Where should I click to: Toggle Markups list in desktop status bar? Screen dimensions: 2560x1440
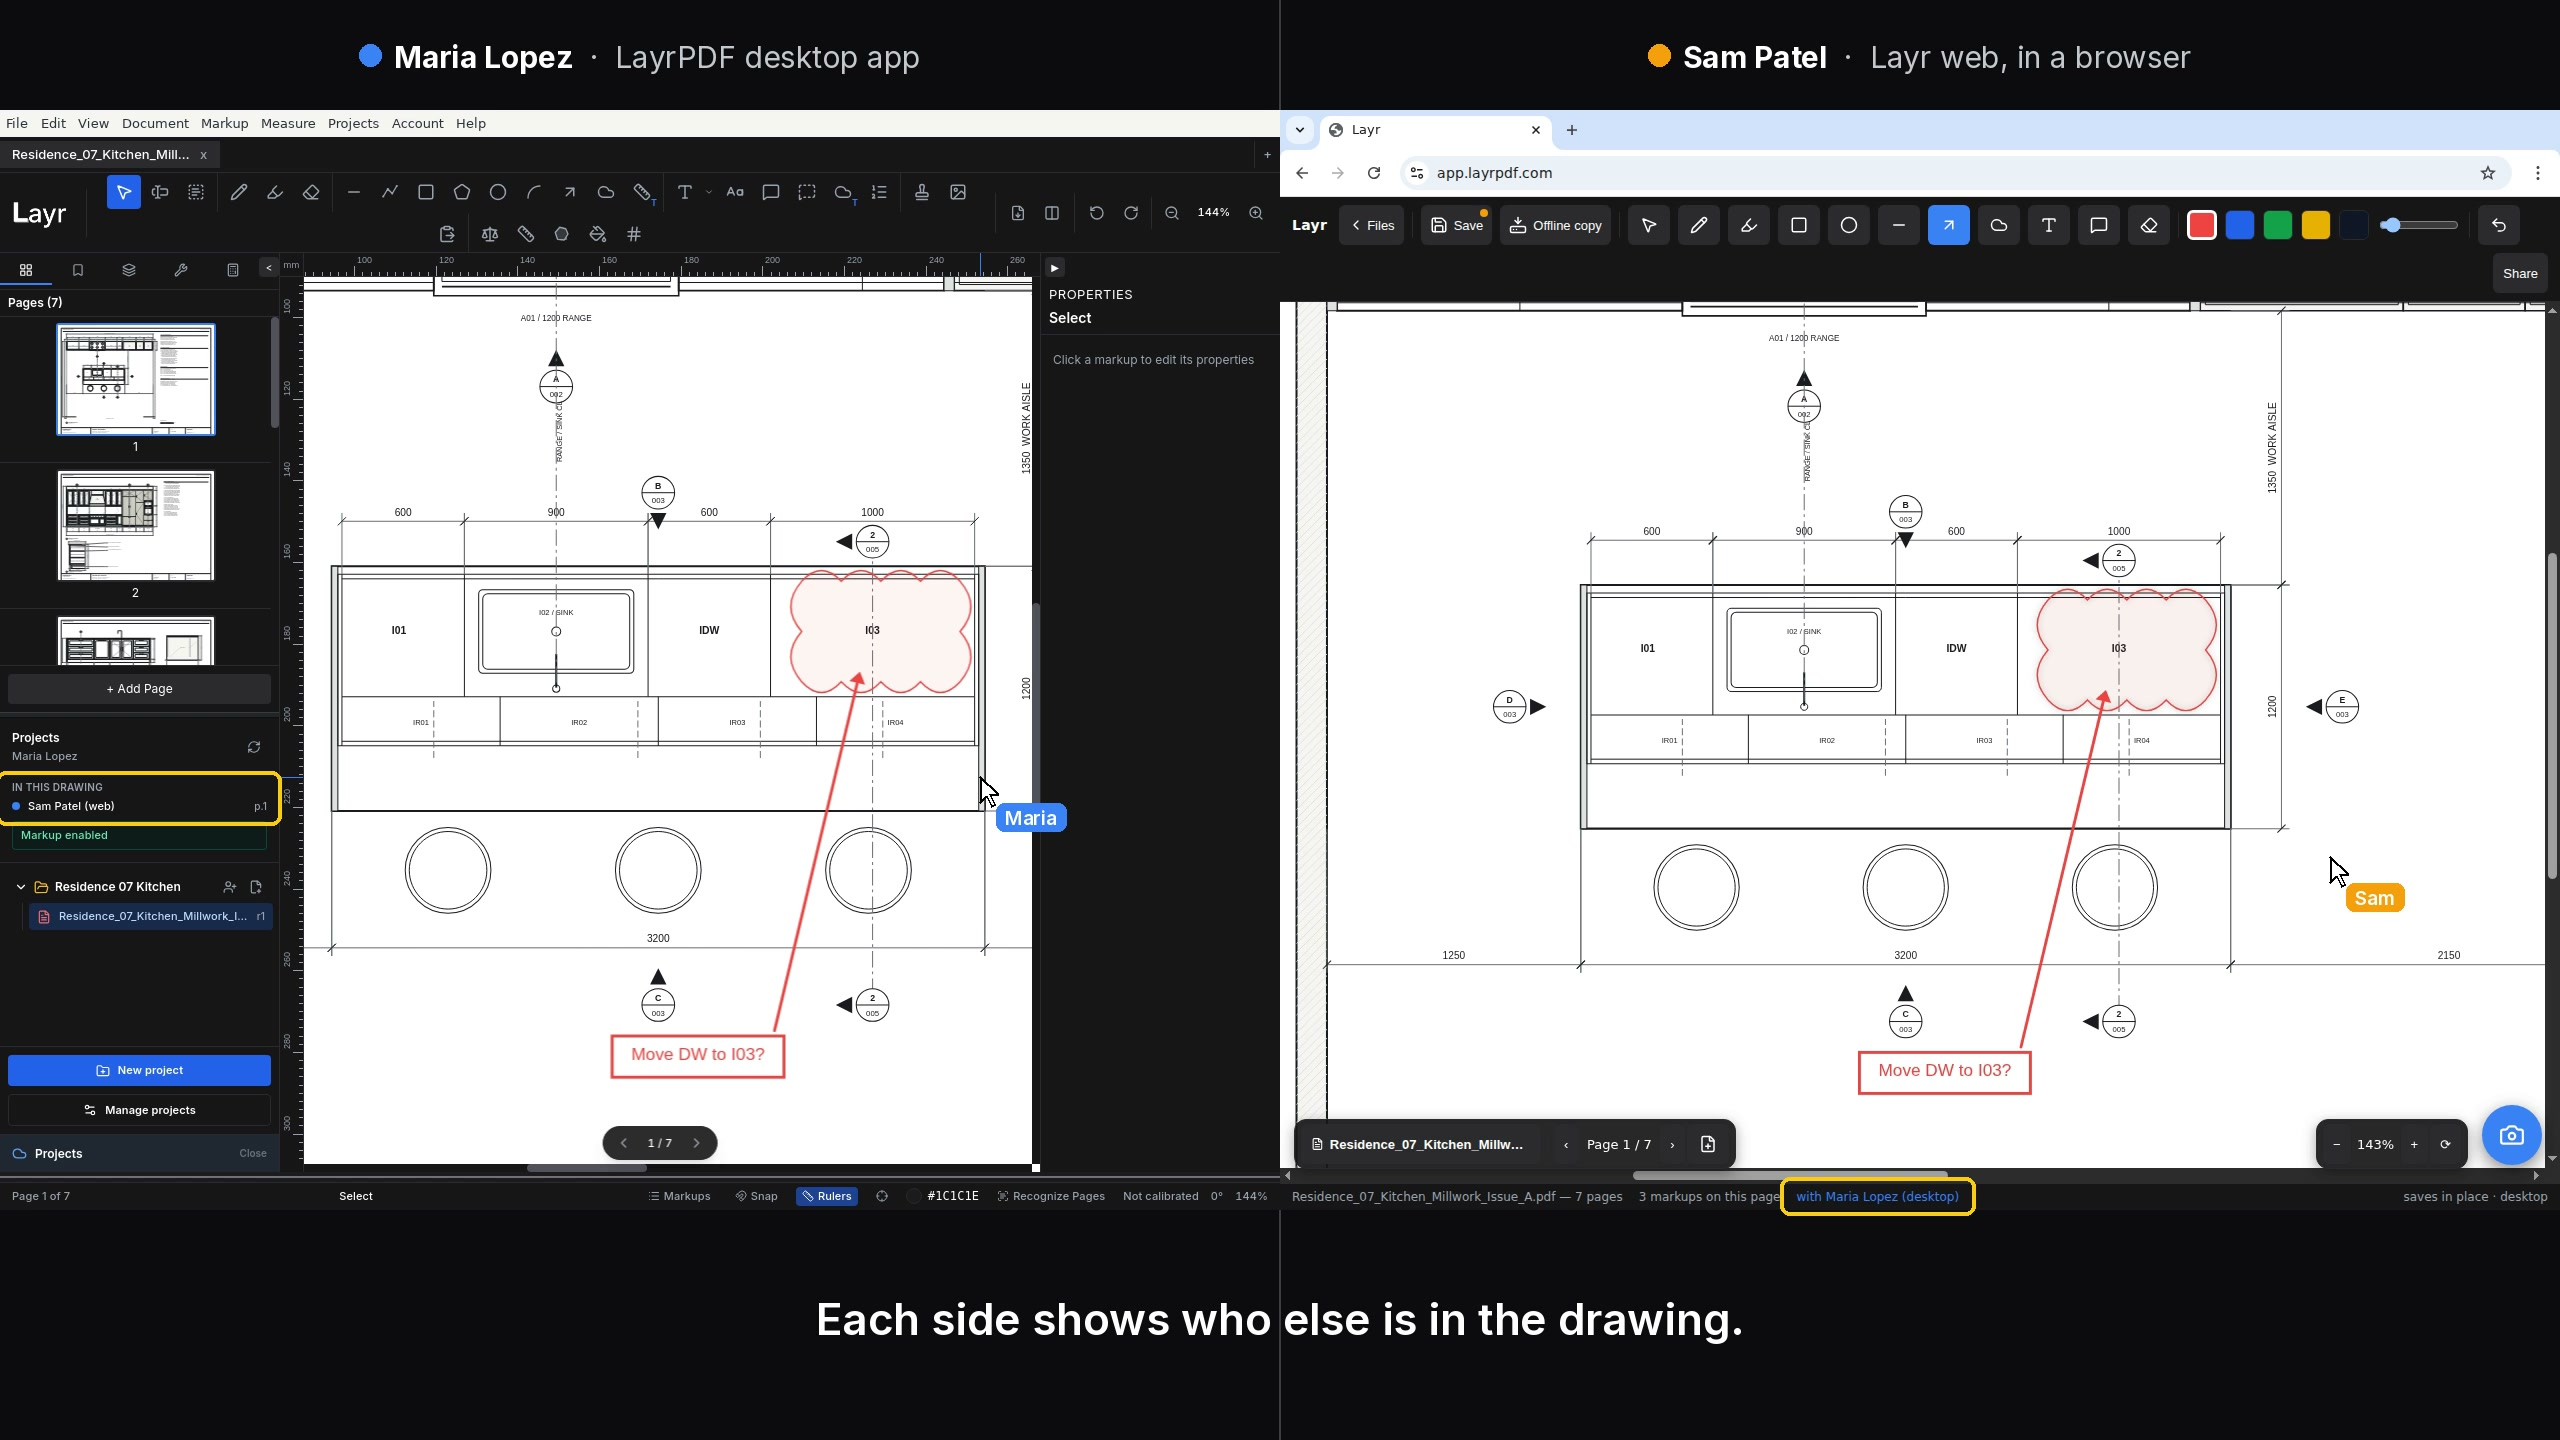point(679,1196)
